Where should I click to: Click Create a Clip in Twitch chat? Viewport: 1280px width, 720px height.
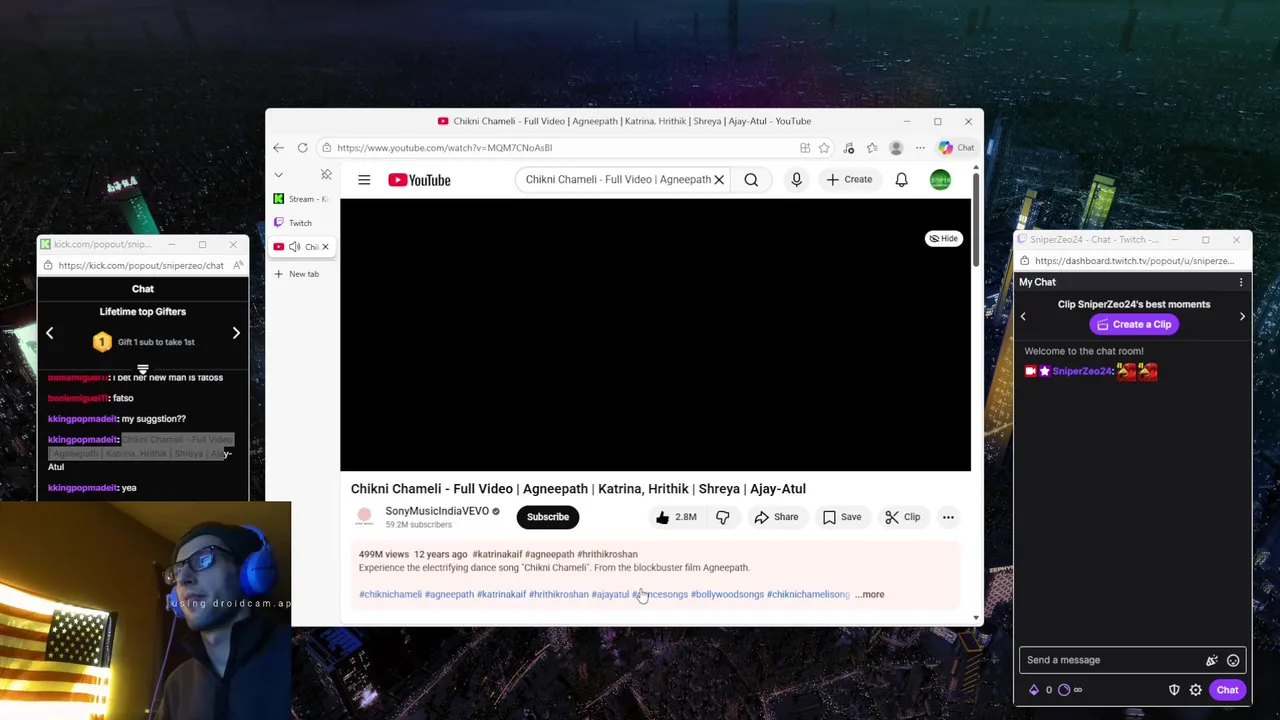pos(1134,324)
